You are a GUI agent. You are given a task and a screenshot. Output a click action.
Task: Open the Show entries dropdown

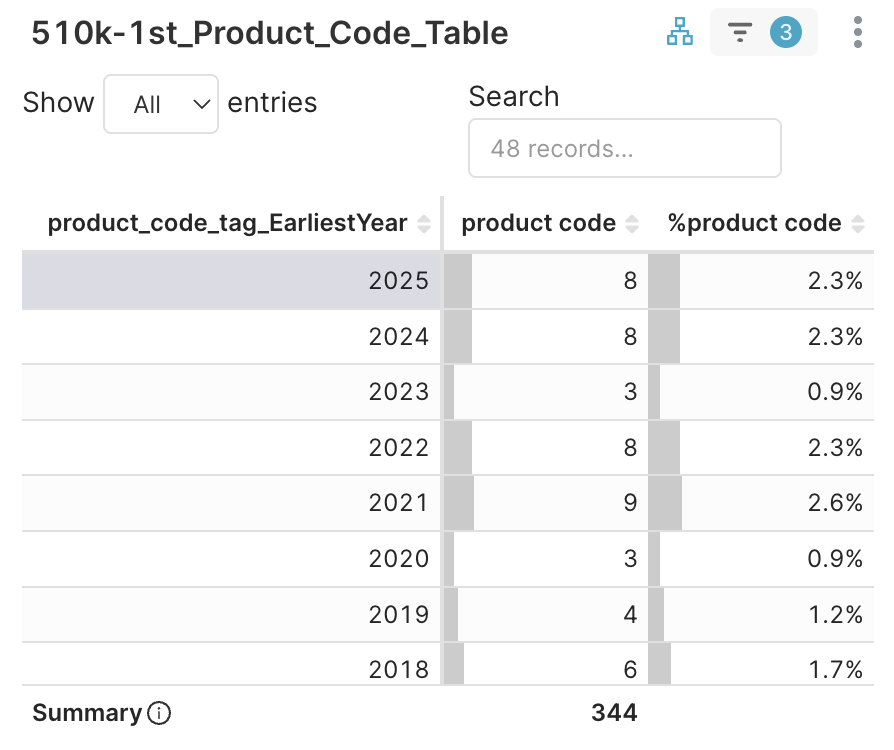click(x=161, y=104)
